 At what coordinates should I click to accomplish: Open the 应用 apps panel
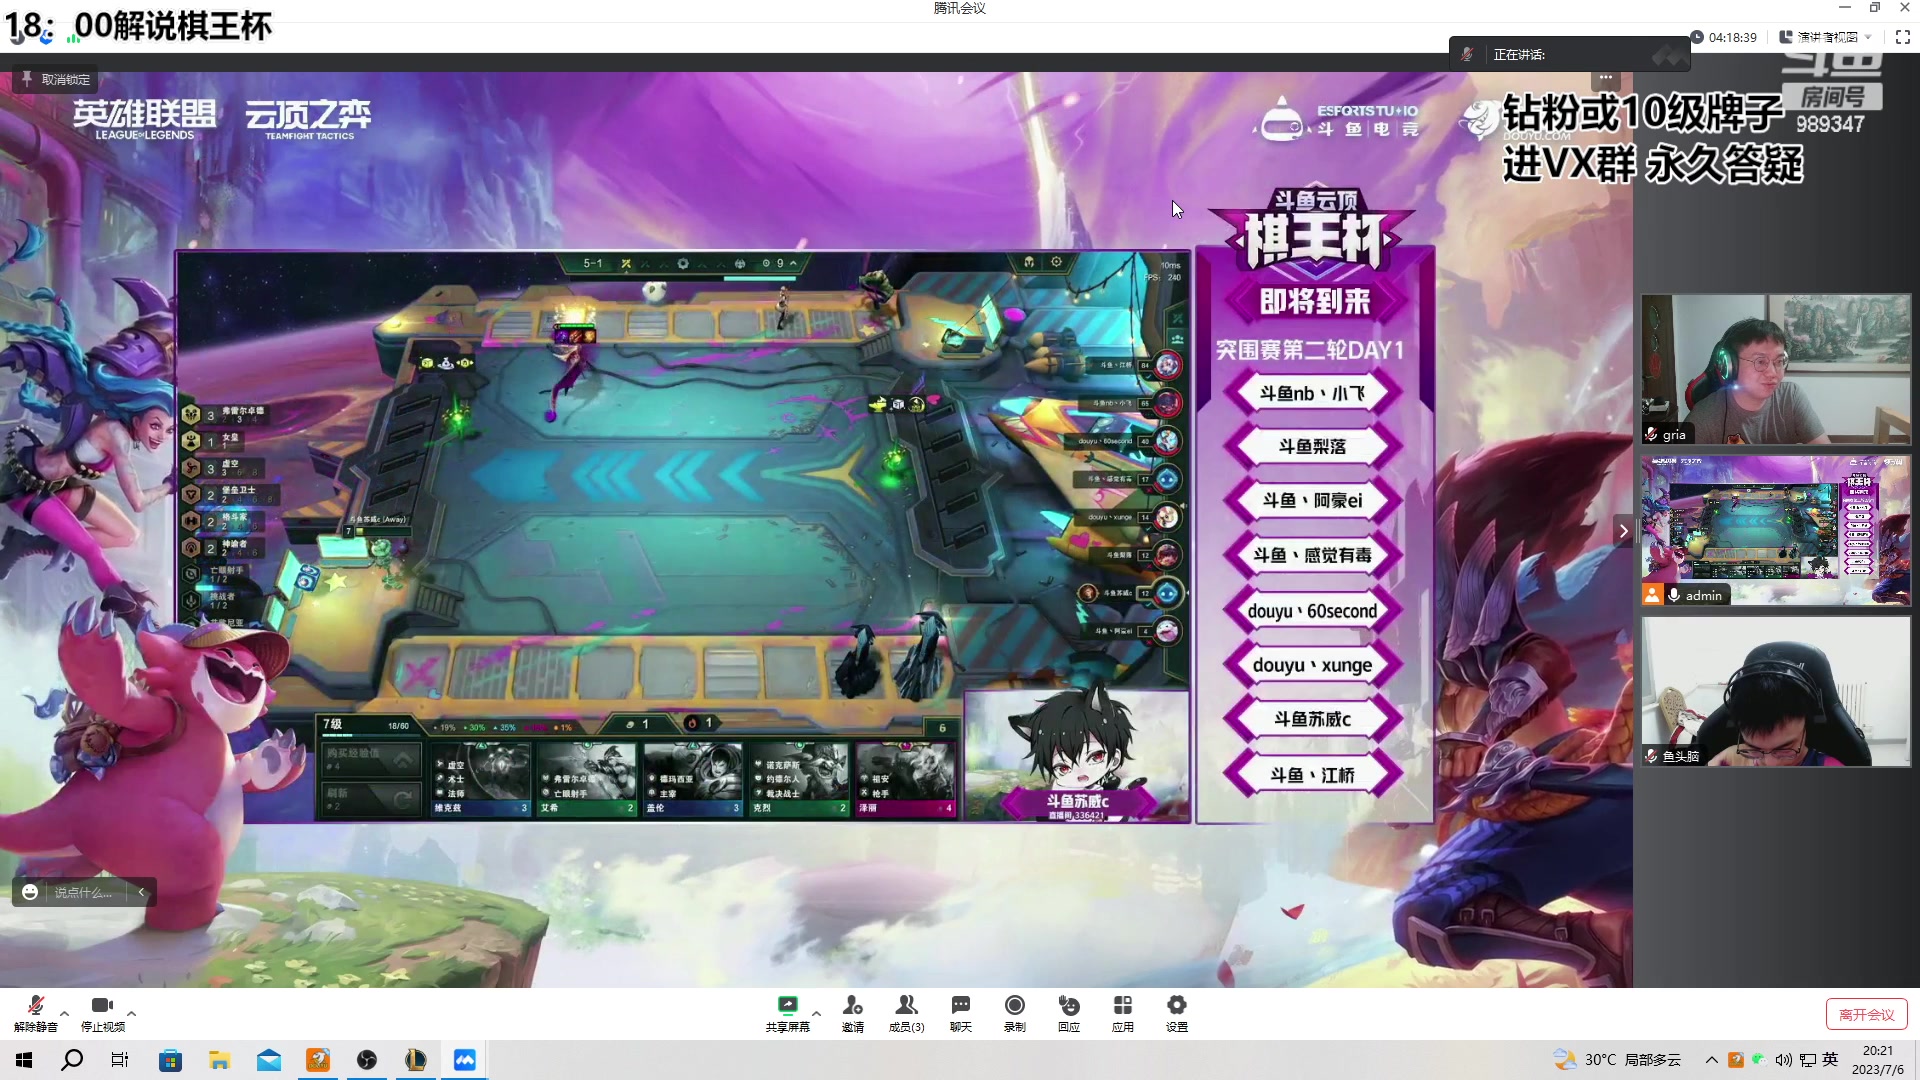1123,1013
